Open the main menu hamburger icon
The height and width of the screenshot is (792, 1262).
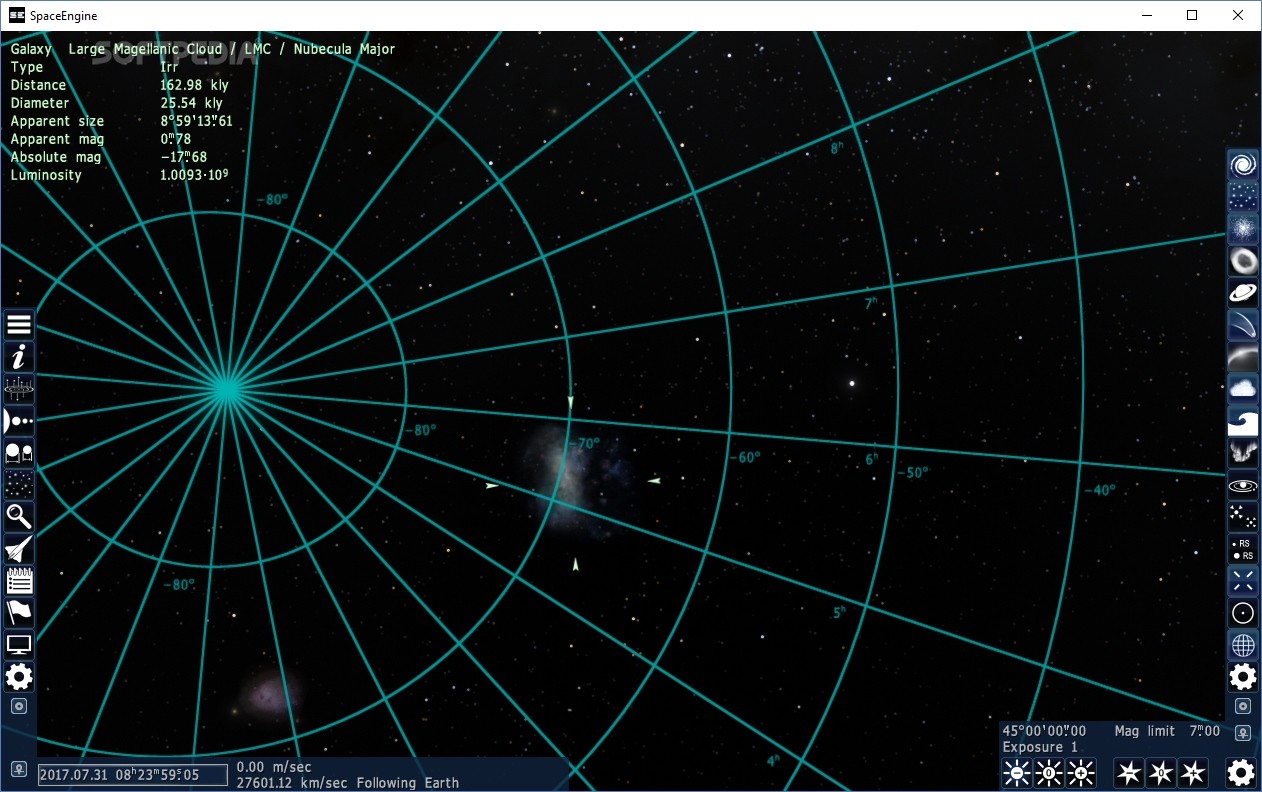[19, 325]
